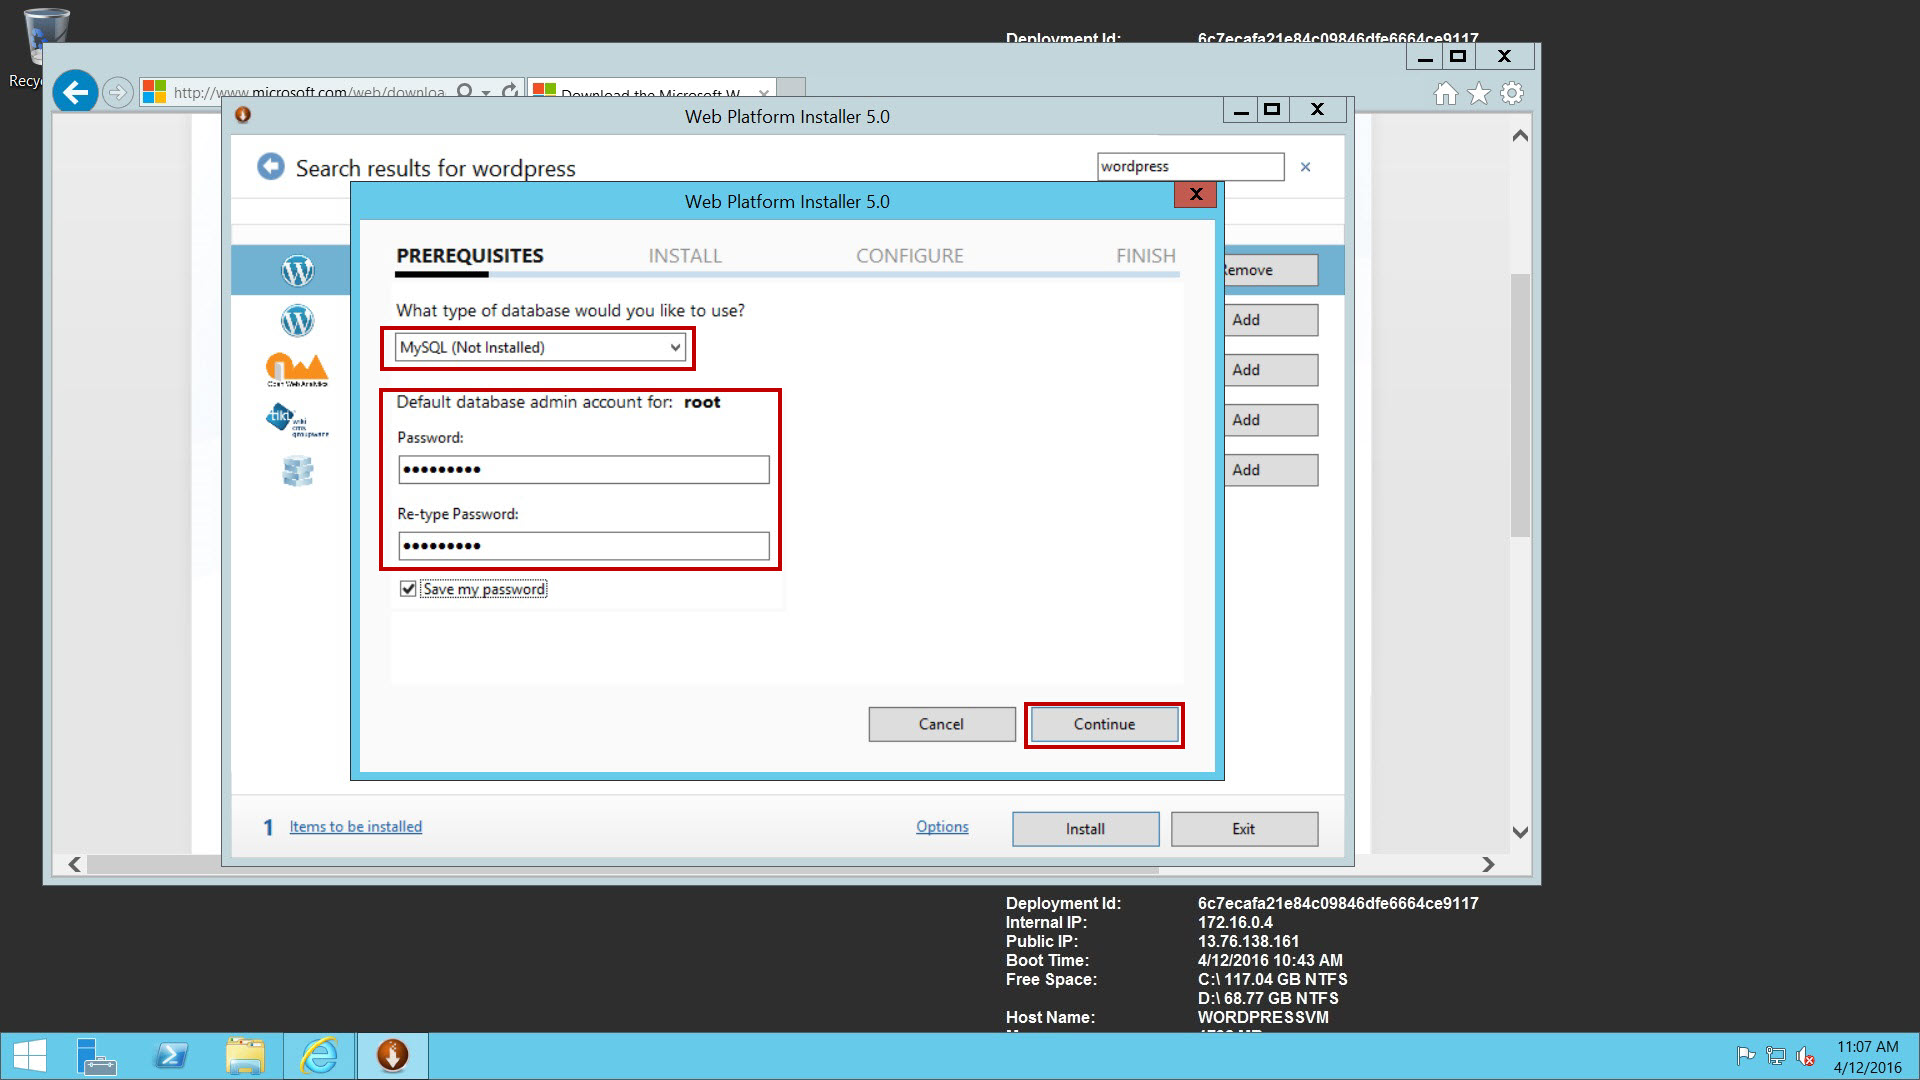Click the horizontal scrollbar left arrow
The height and width of the screenshot is (1080, 1920).
[74, 865]
